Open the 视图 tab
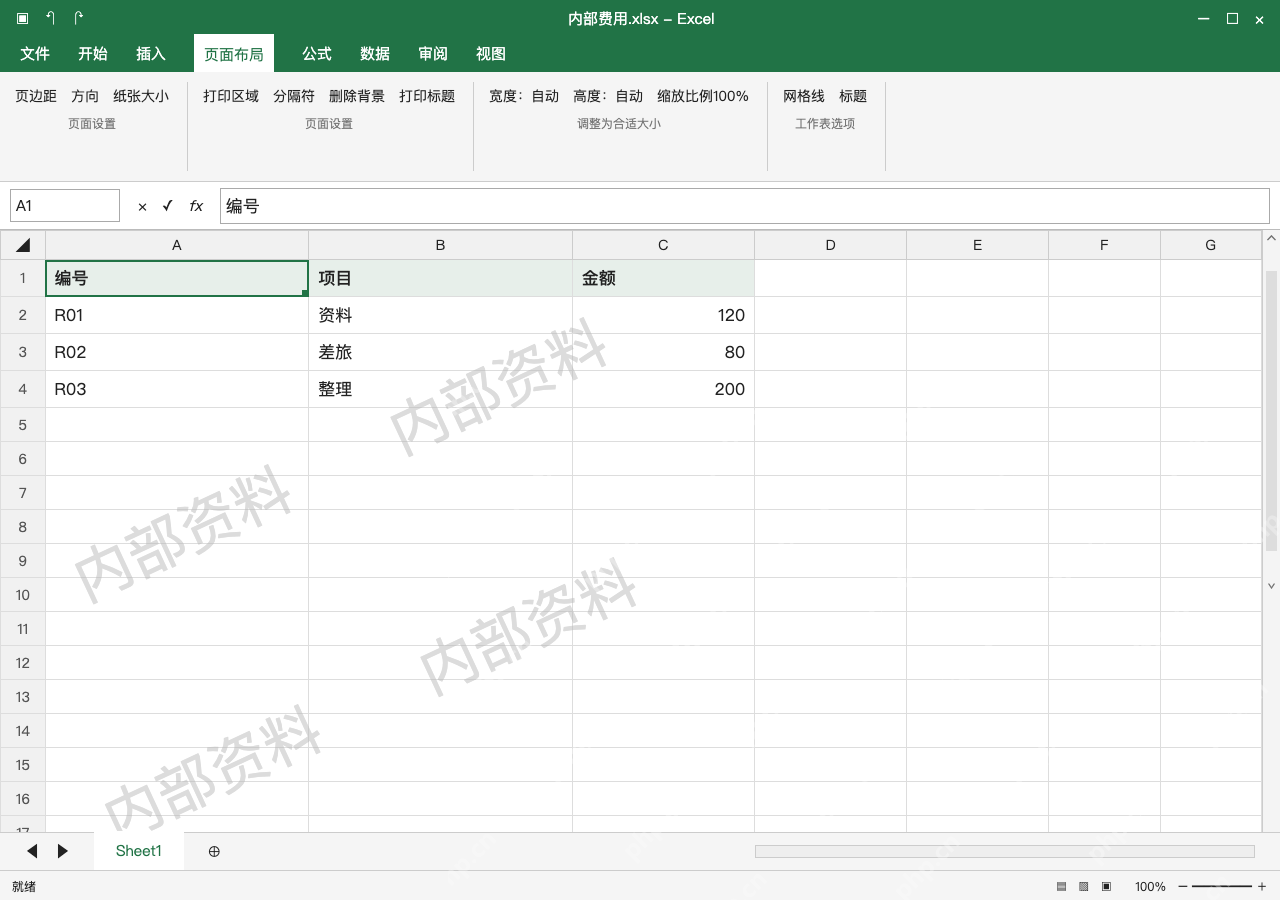Image resolution: width=1280 pixels, height=900 pixels. [491, 54]
